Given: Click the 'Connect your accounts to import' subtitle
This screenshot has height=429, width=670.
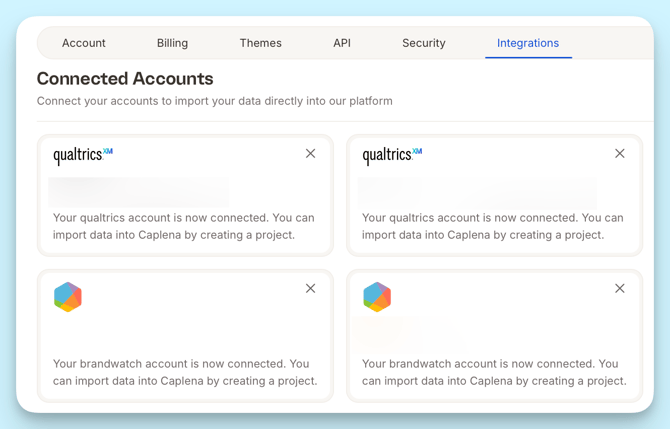Looking at the screenshot, I should point(215,101).
